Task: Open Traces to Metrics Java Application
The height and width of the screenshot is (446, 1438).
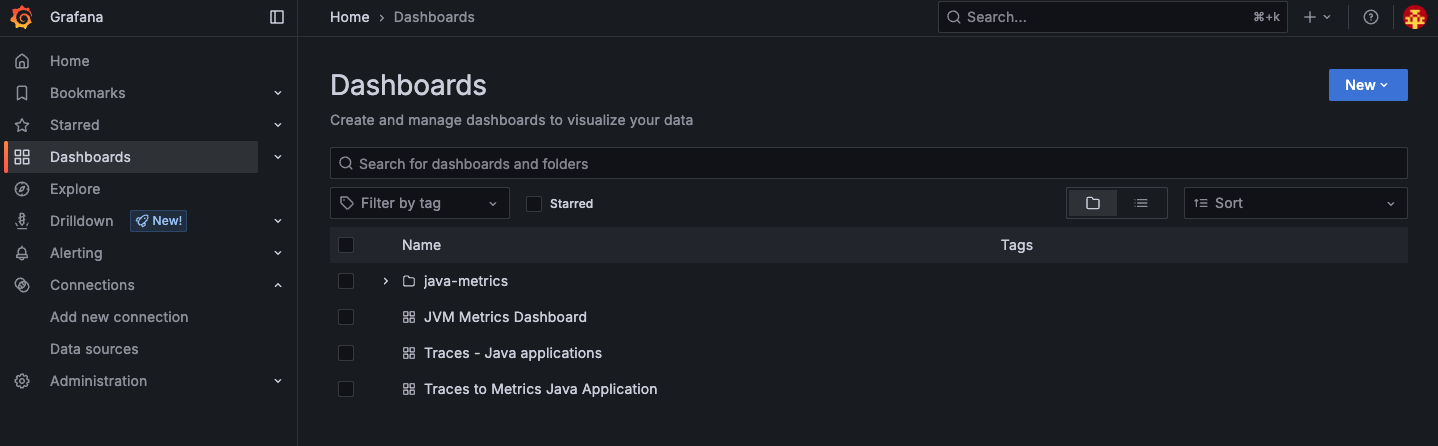Action: coord(541,389)
